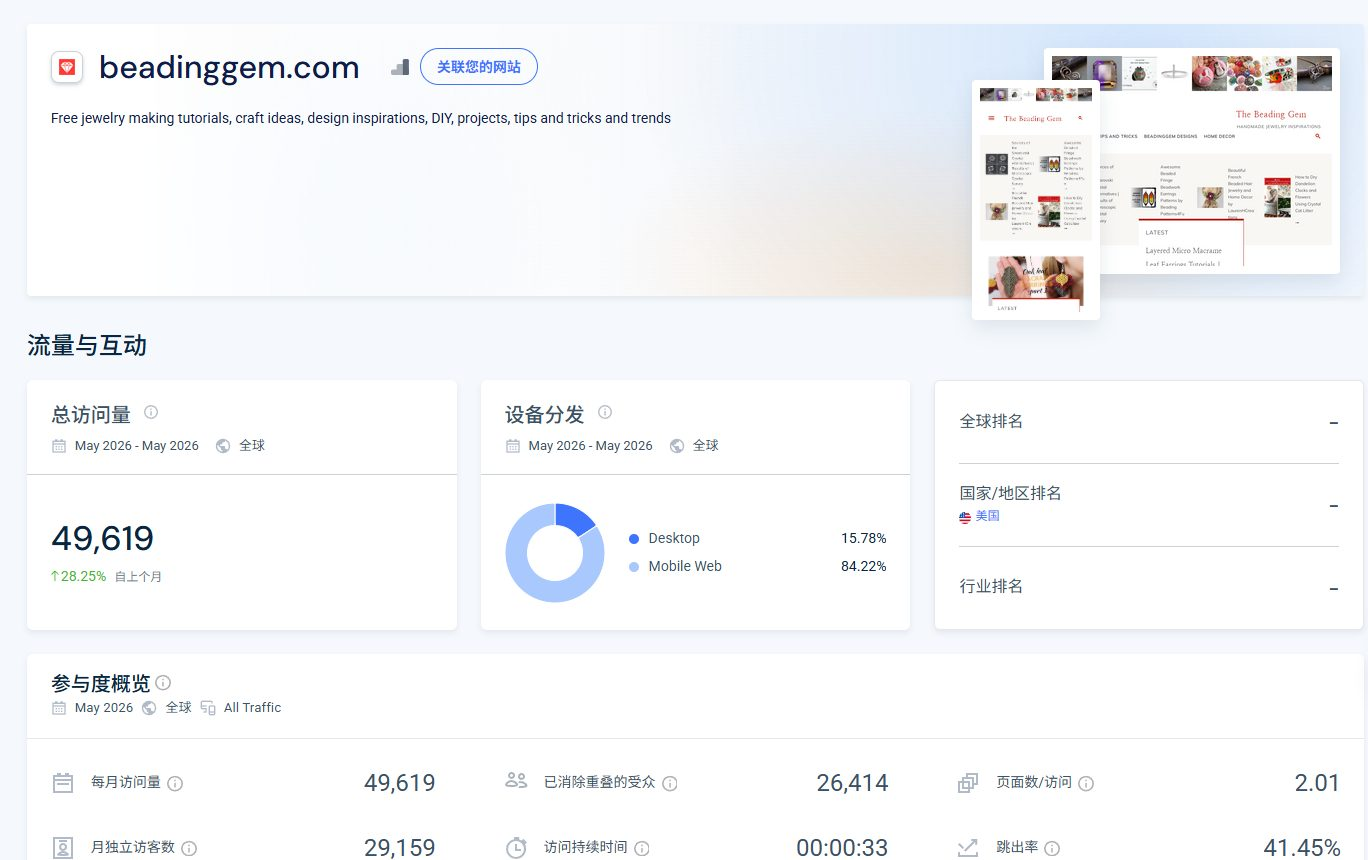The height and width of the screenshot is (860, 1368).
Task: Click the visitor icon beside 月独立访客数
Action: pyautogui.click(x=63, y=848)
